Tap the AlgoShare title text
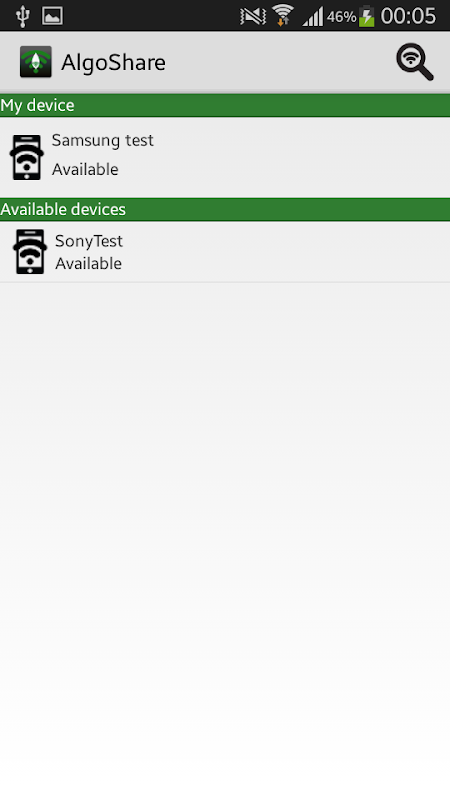 point(113,63)
